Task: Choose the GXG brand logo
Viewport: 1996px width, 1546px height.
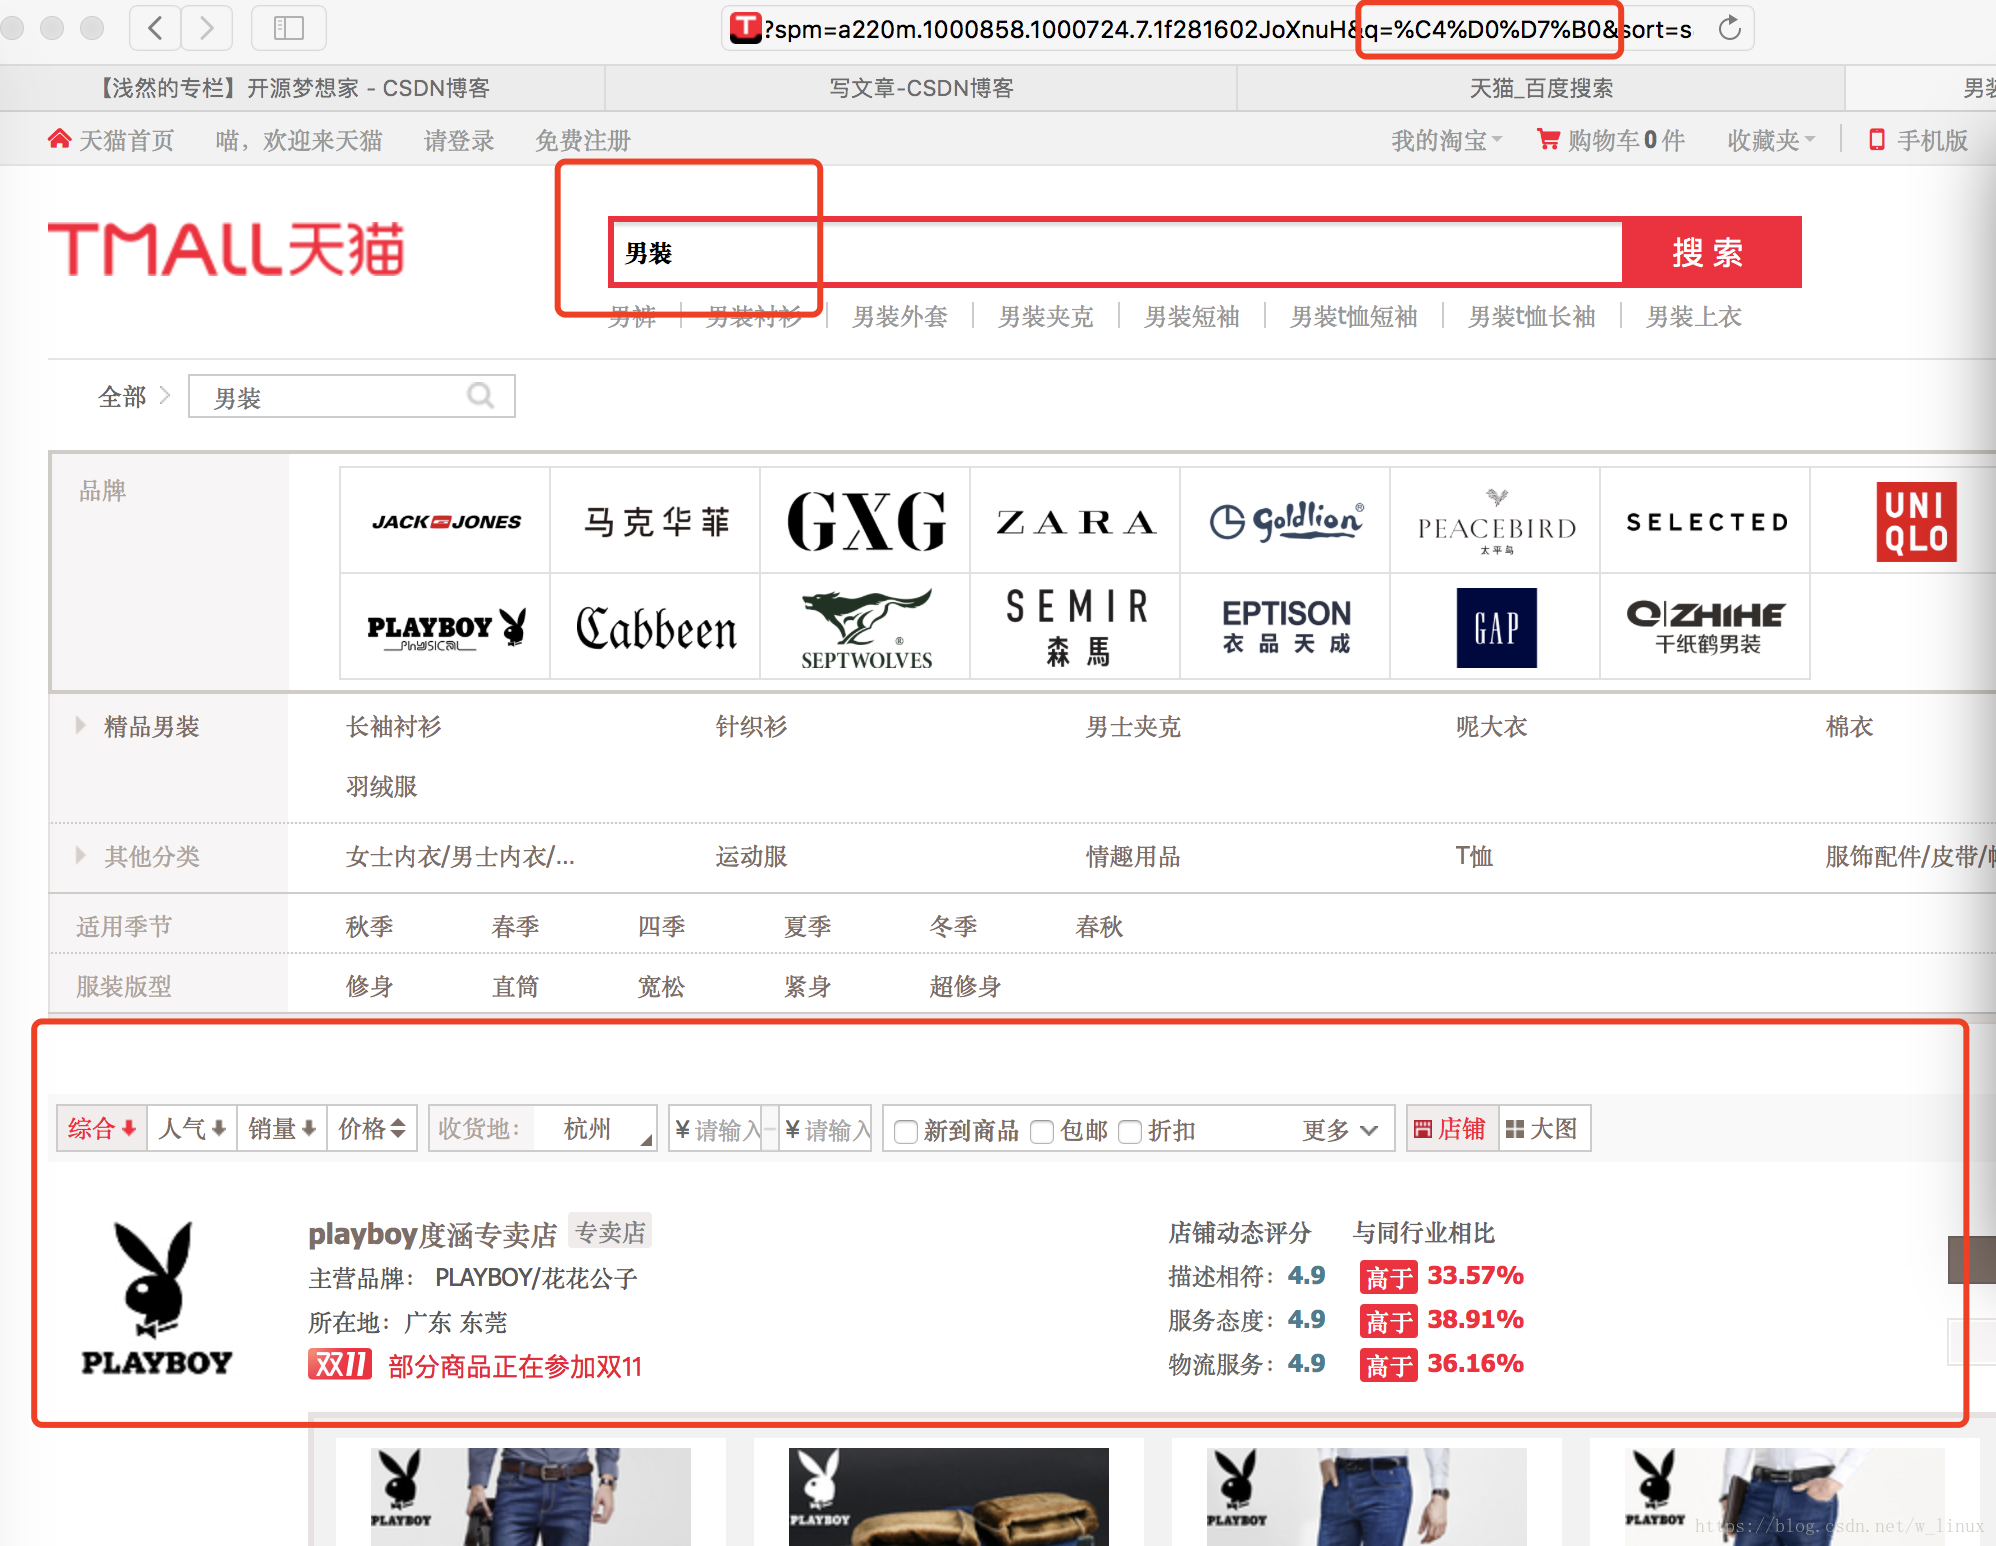Action: click(x=865, y=521)
